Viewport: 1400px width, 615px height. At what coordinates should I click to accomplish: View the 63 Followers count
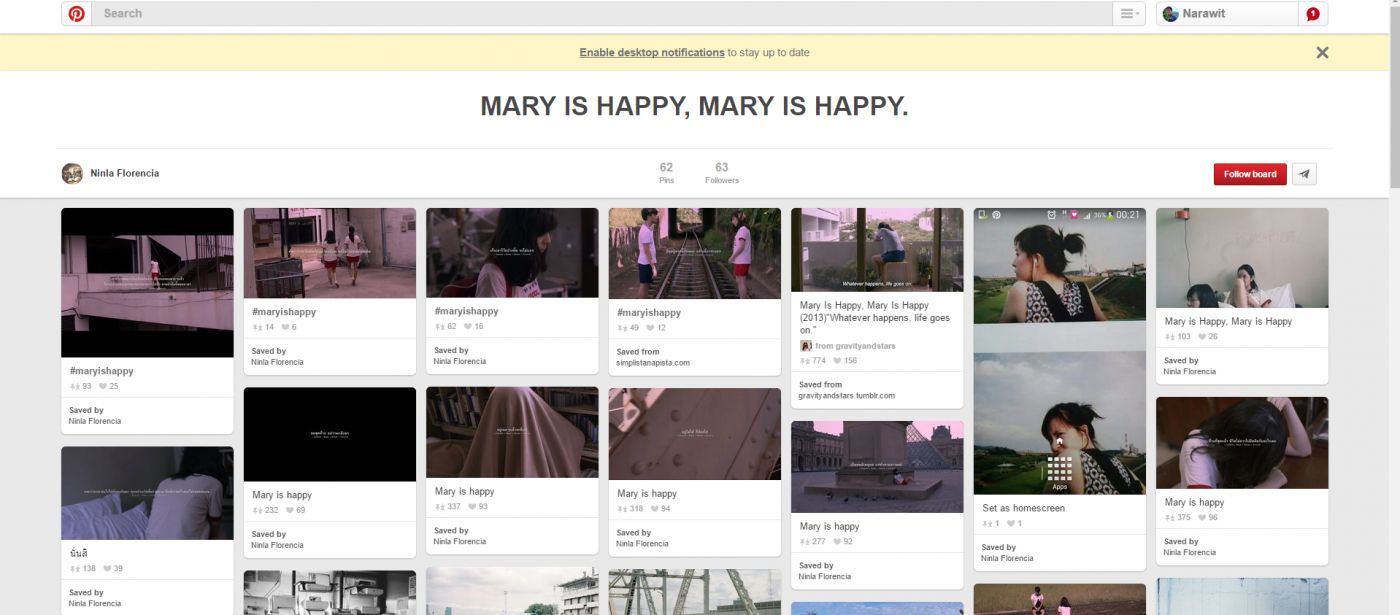point(721,173)
